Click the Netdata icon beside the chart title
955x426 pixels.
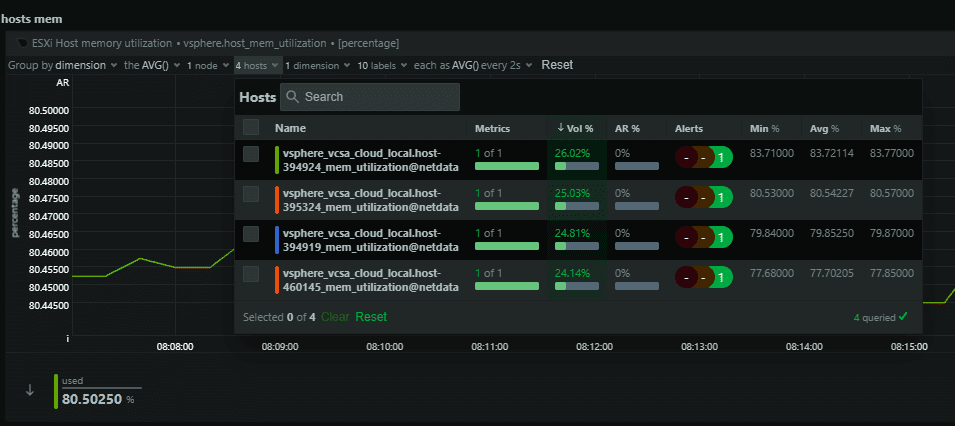20,43
